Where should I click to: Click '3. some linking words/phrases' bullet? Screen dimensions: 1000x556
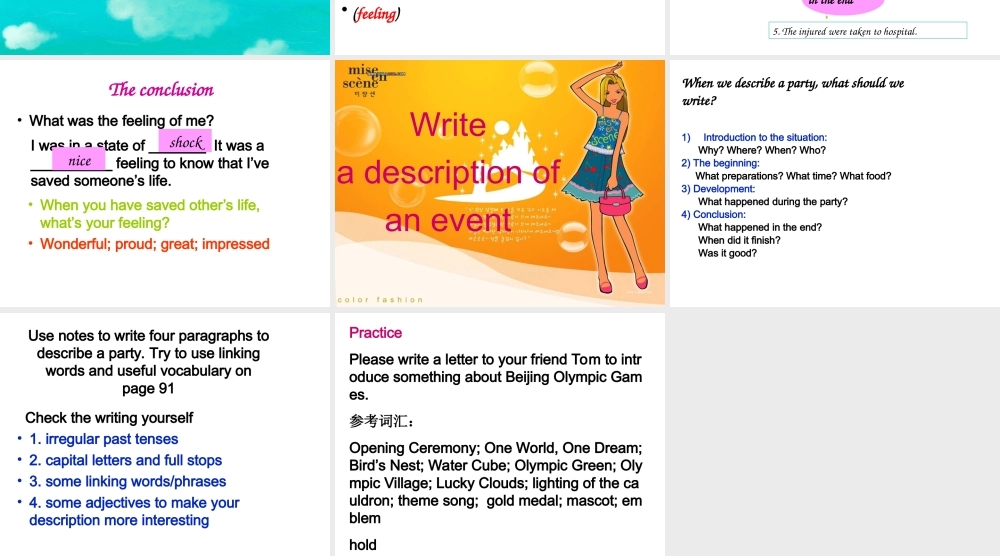(x=128, y=481)
